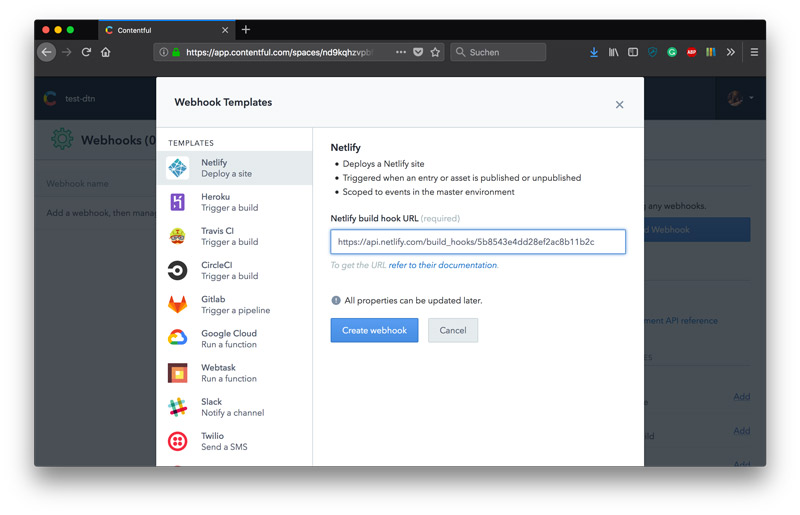The image size is (800, 515).
Task: Close the Contentful browser tab
Action: pos(225,30)
